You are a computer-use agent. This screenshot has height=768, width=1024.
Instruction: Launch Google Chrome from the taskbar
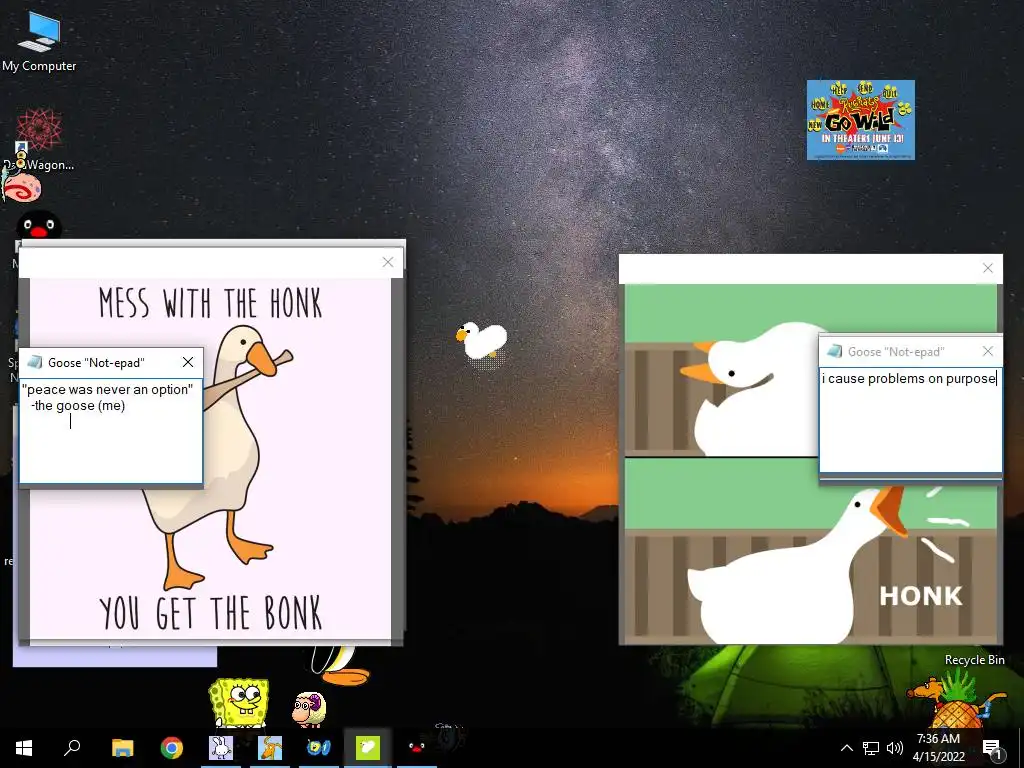(x=172, y=748)
